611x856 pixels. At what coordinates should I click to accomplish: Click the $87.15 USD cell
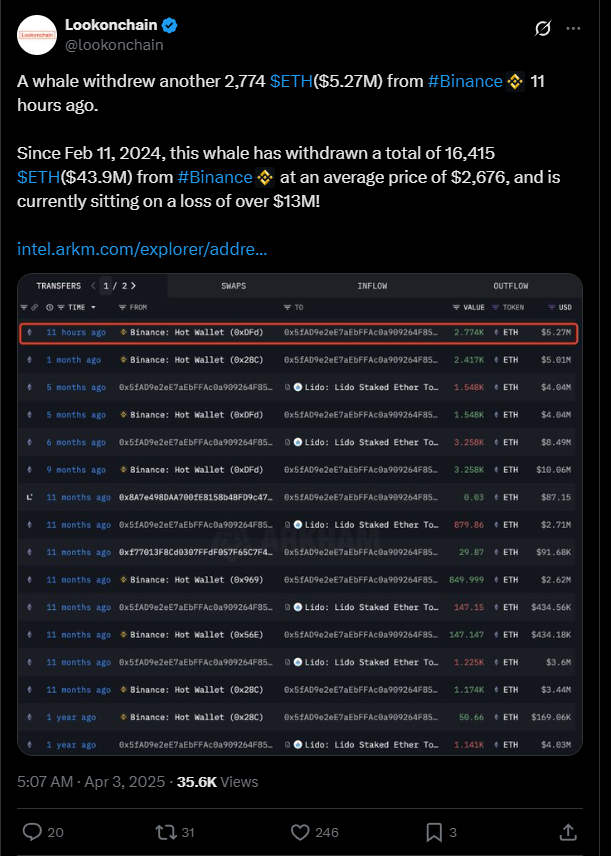pyautogui.click(x=556, y=497)
